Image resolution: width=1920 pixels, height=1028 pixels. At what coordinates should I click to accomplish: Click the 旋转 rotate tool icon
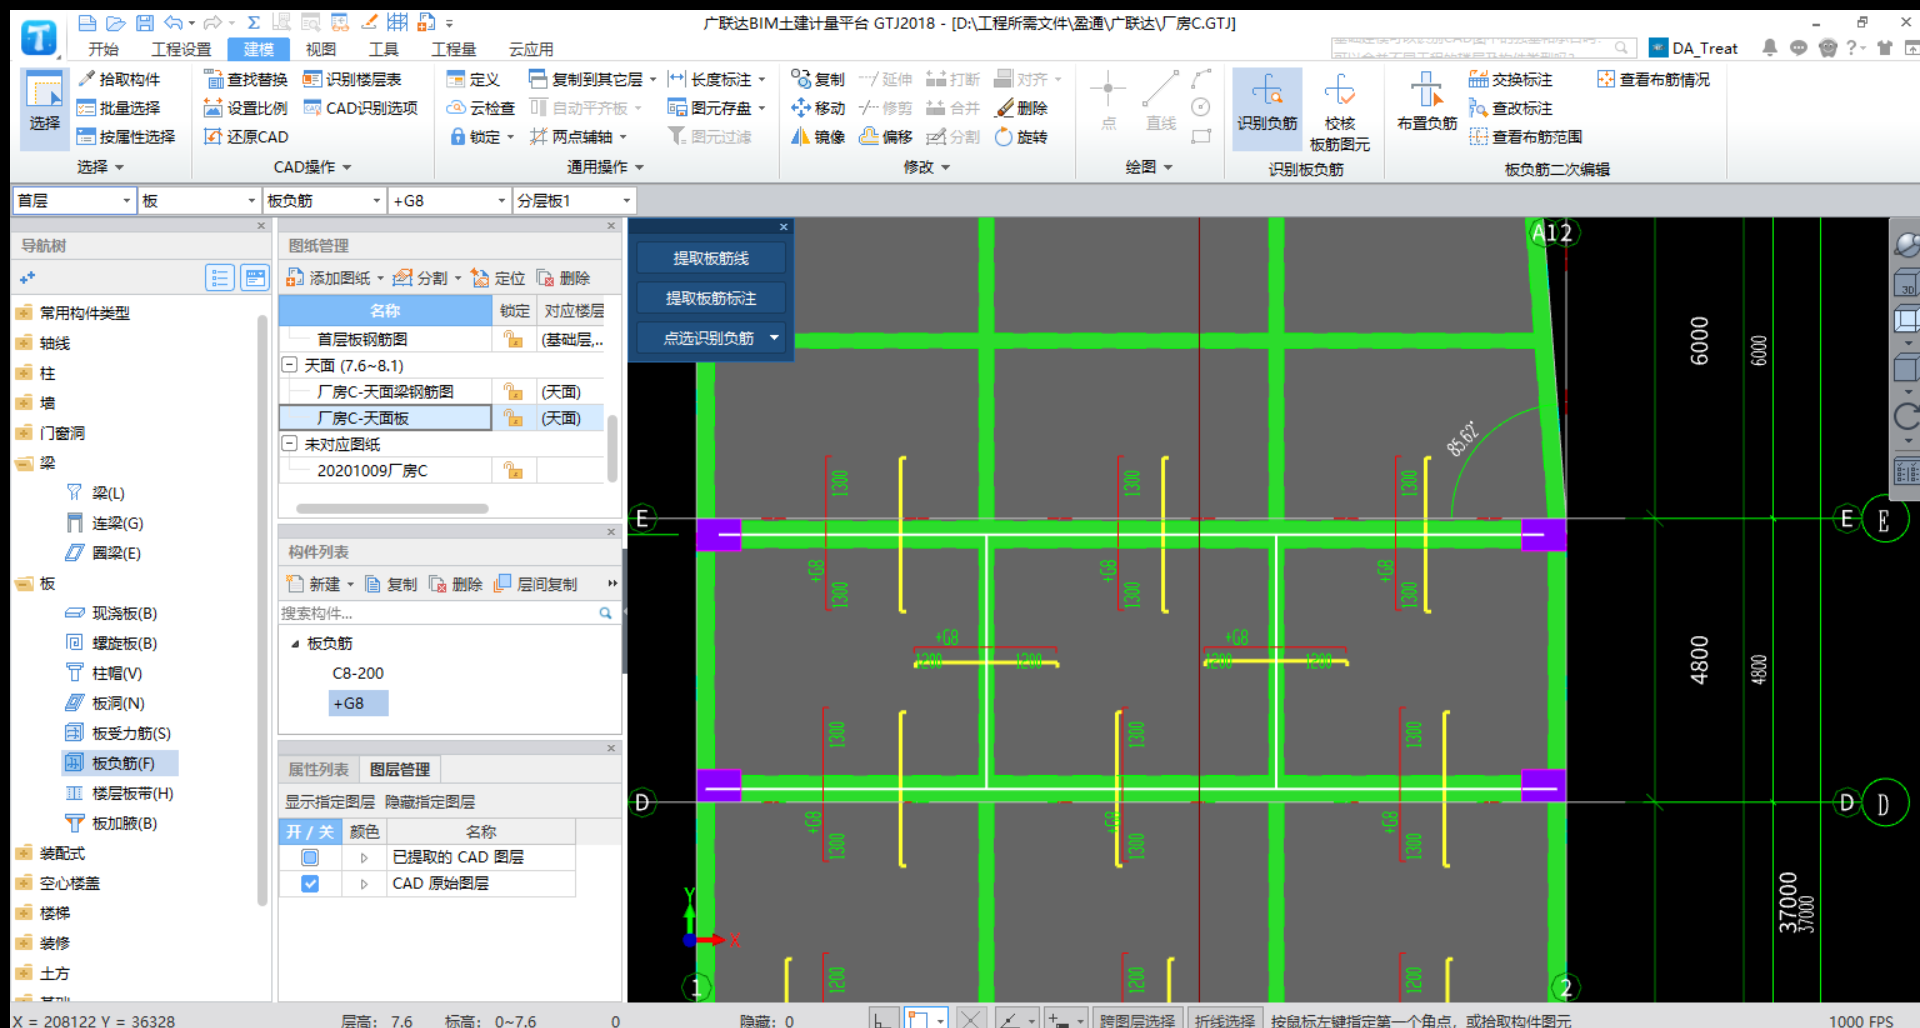pyautogui.click(x=1004, y=137)
